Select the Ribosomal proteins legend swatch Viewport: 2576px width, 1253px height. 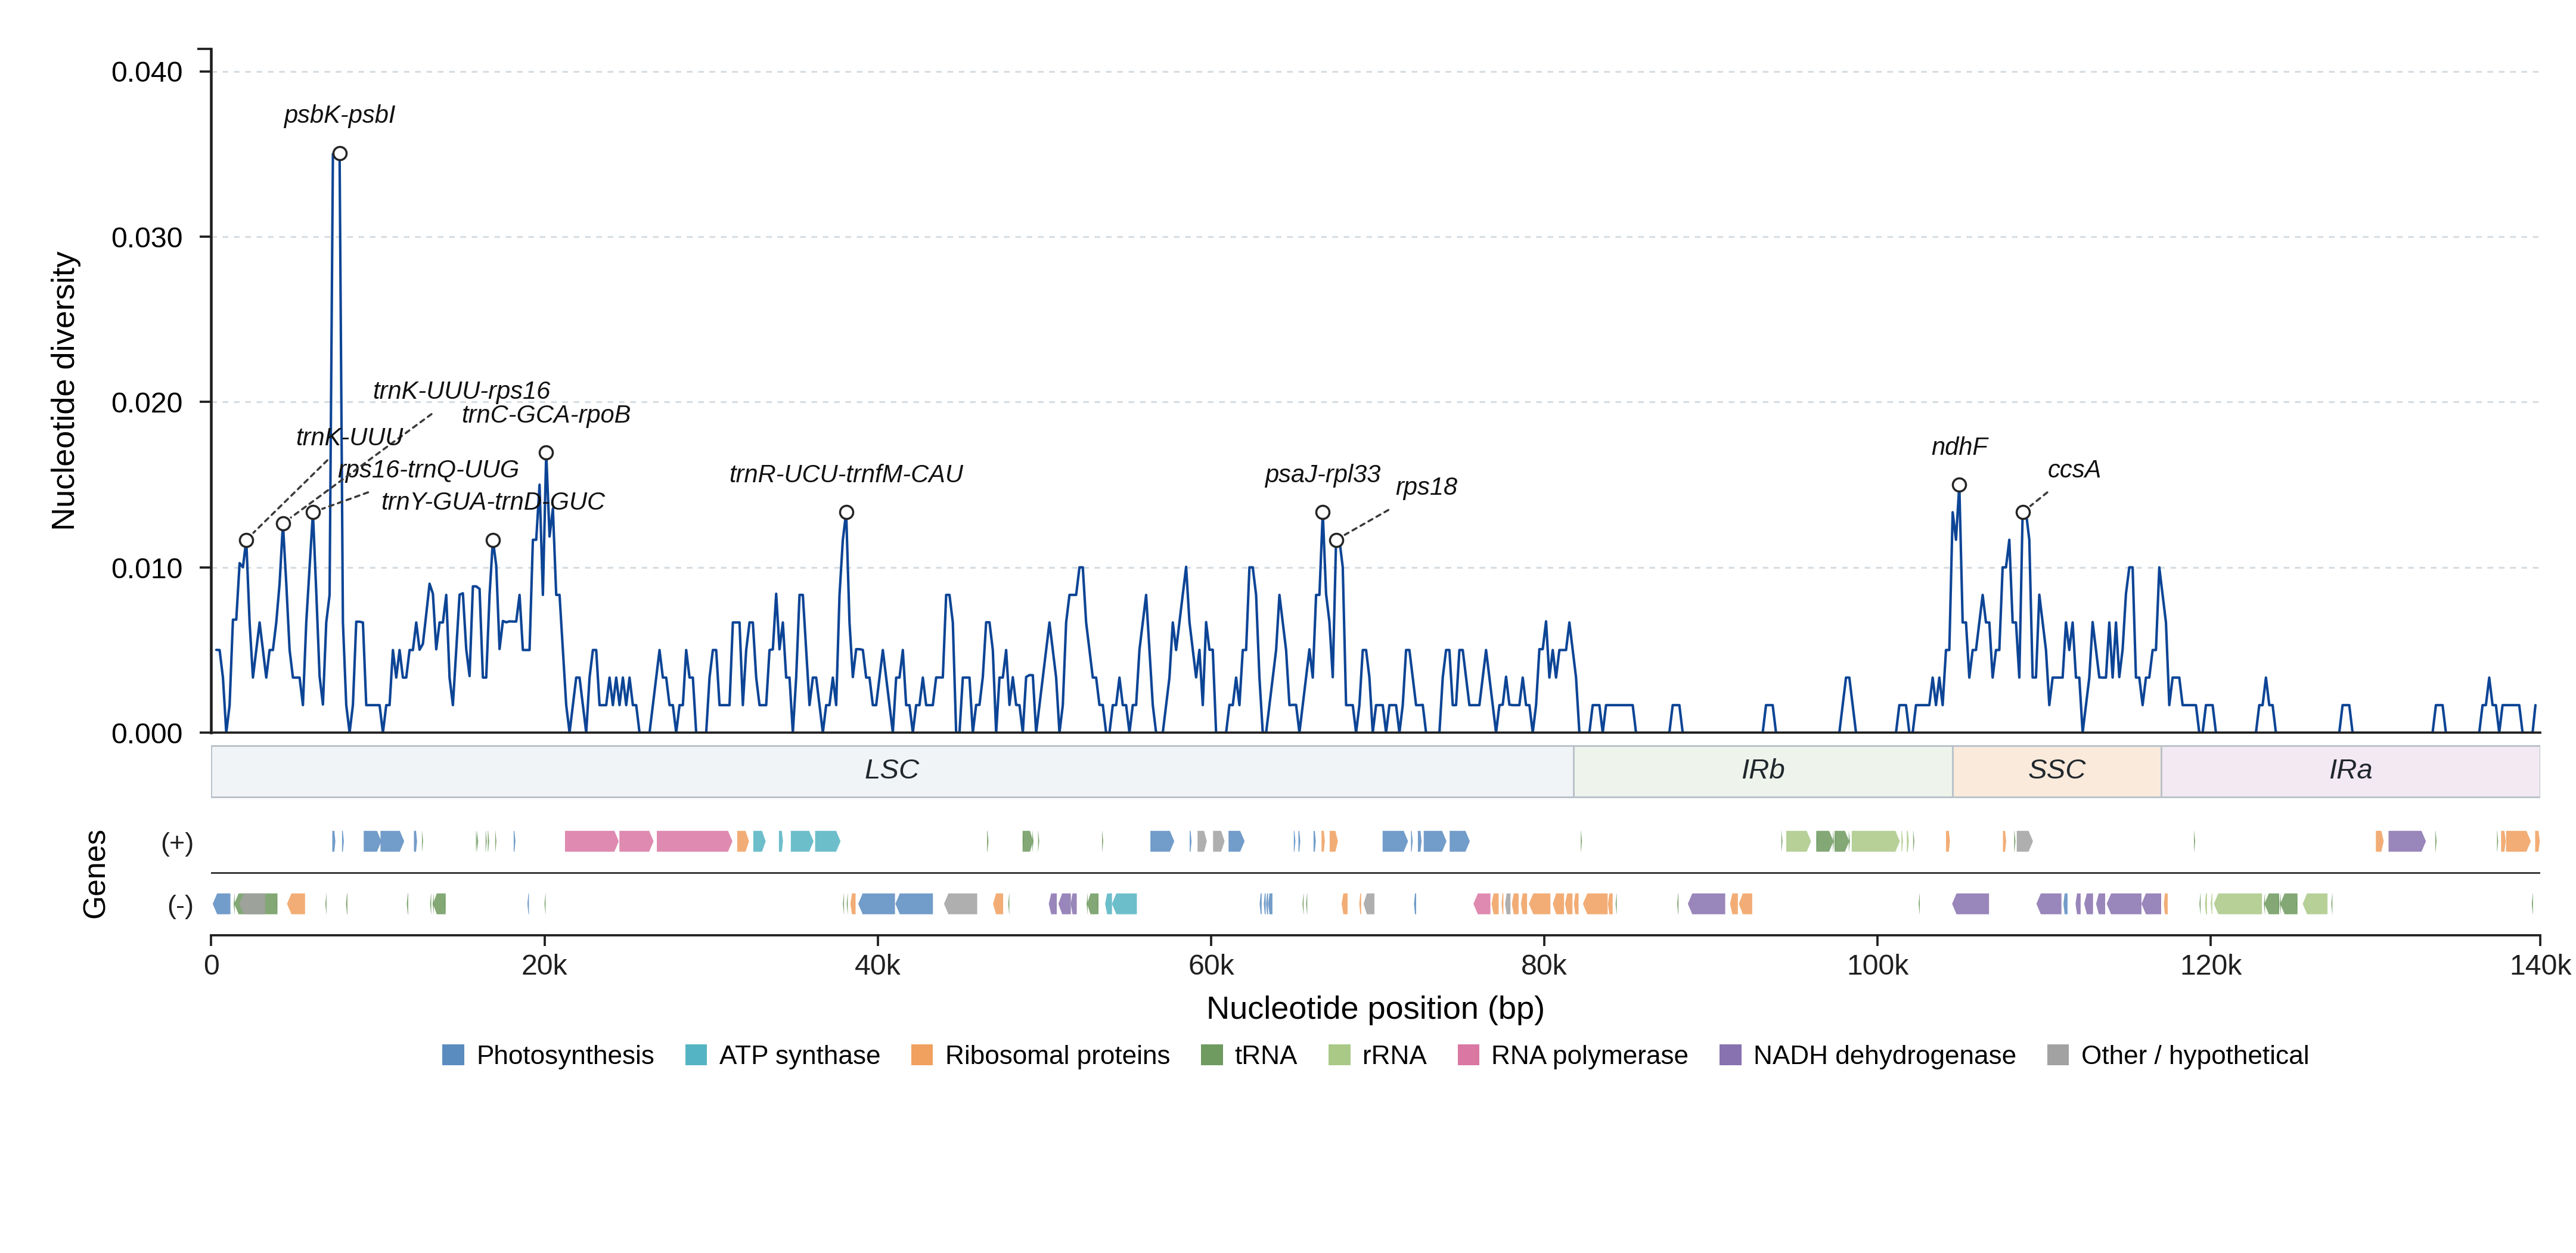tap(922, 1055)
